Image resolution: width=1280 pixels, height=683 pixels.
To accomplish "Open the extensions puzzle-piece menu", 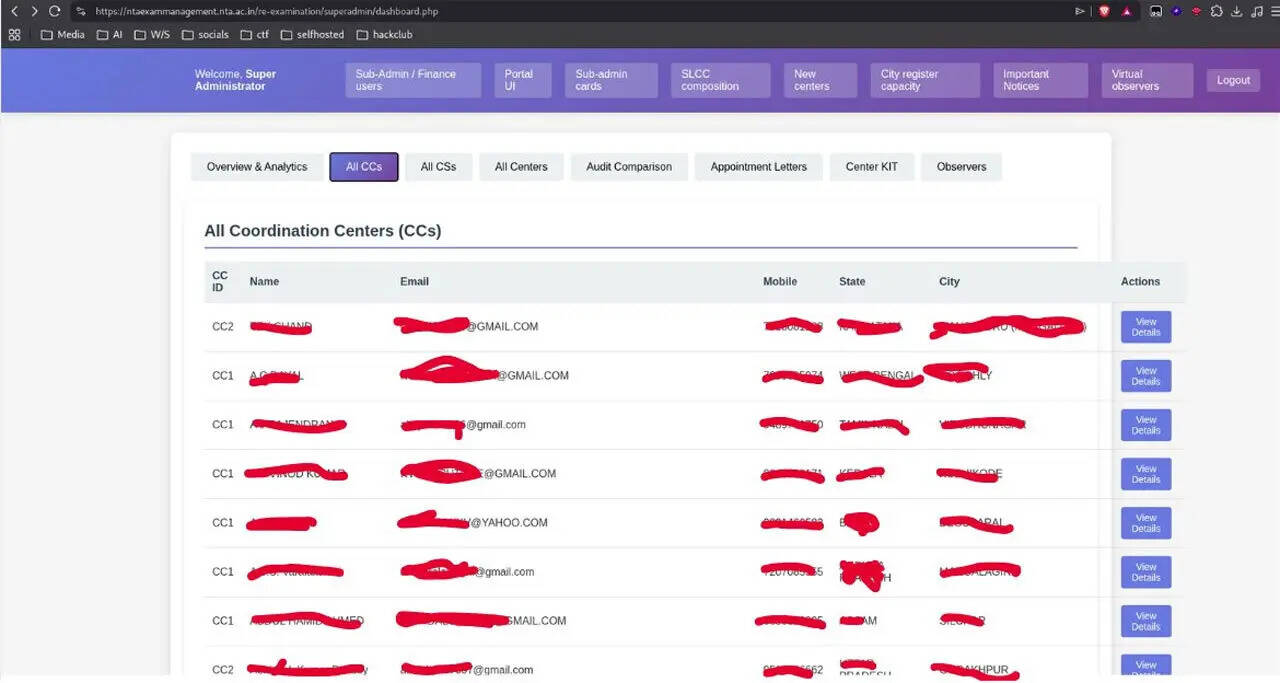I will tap(1216, 11).
